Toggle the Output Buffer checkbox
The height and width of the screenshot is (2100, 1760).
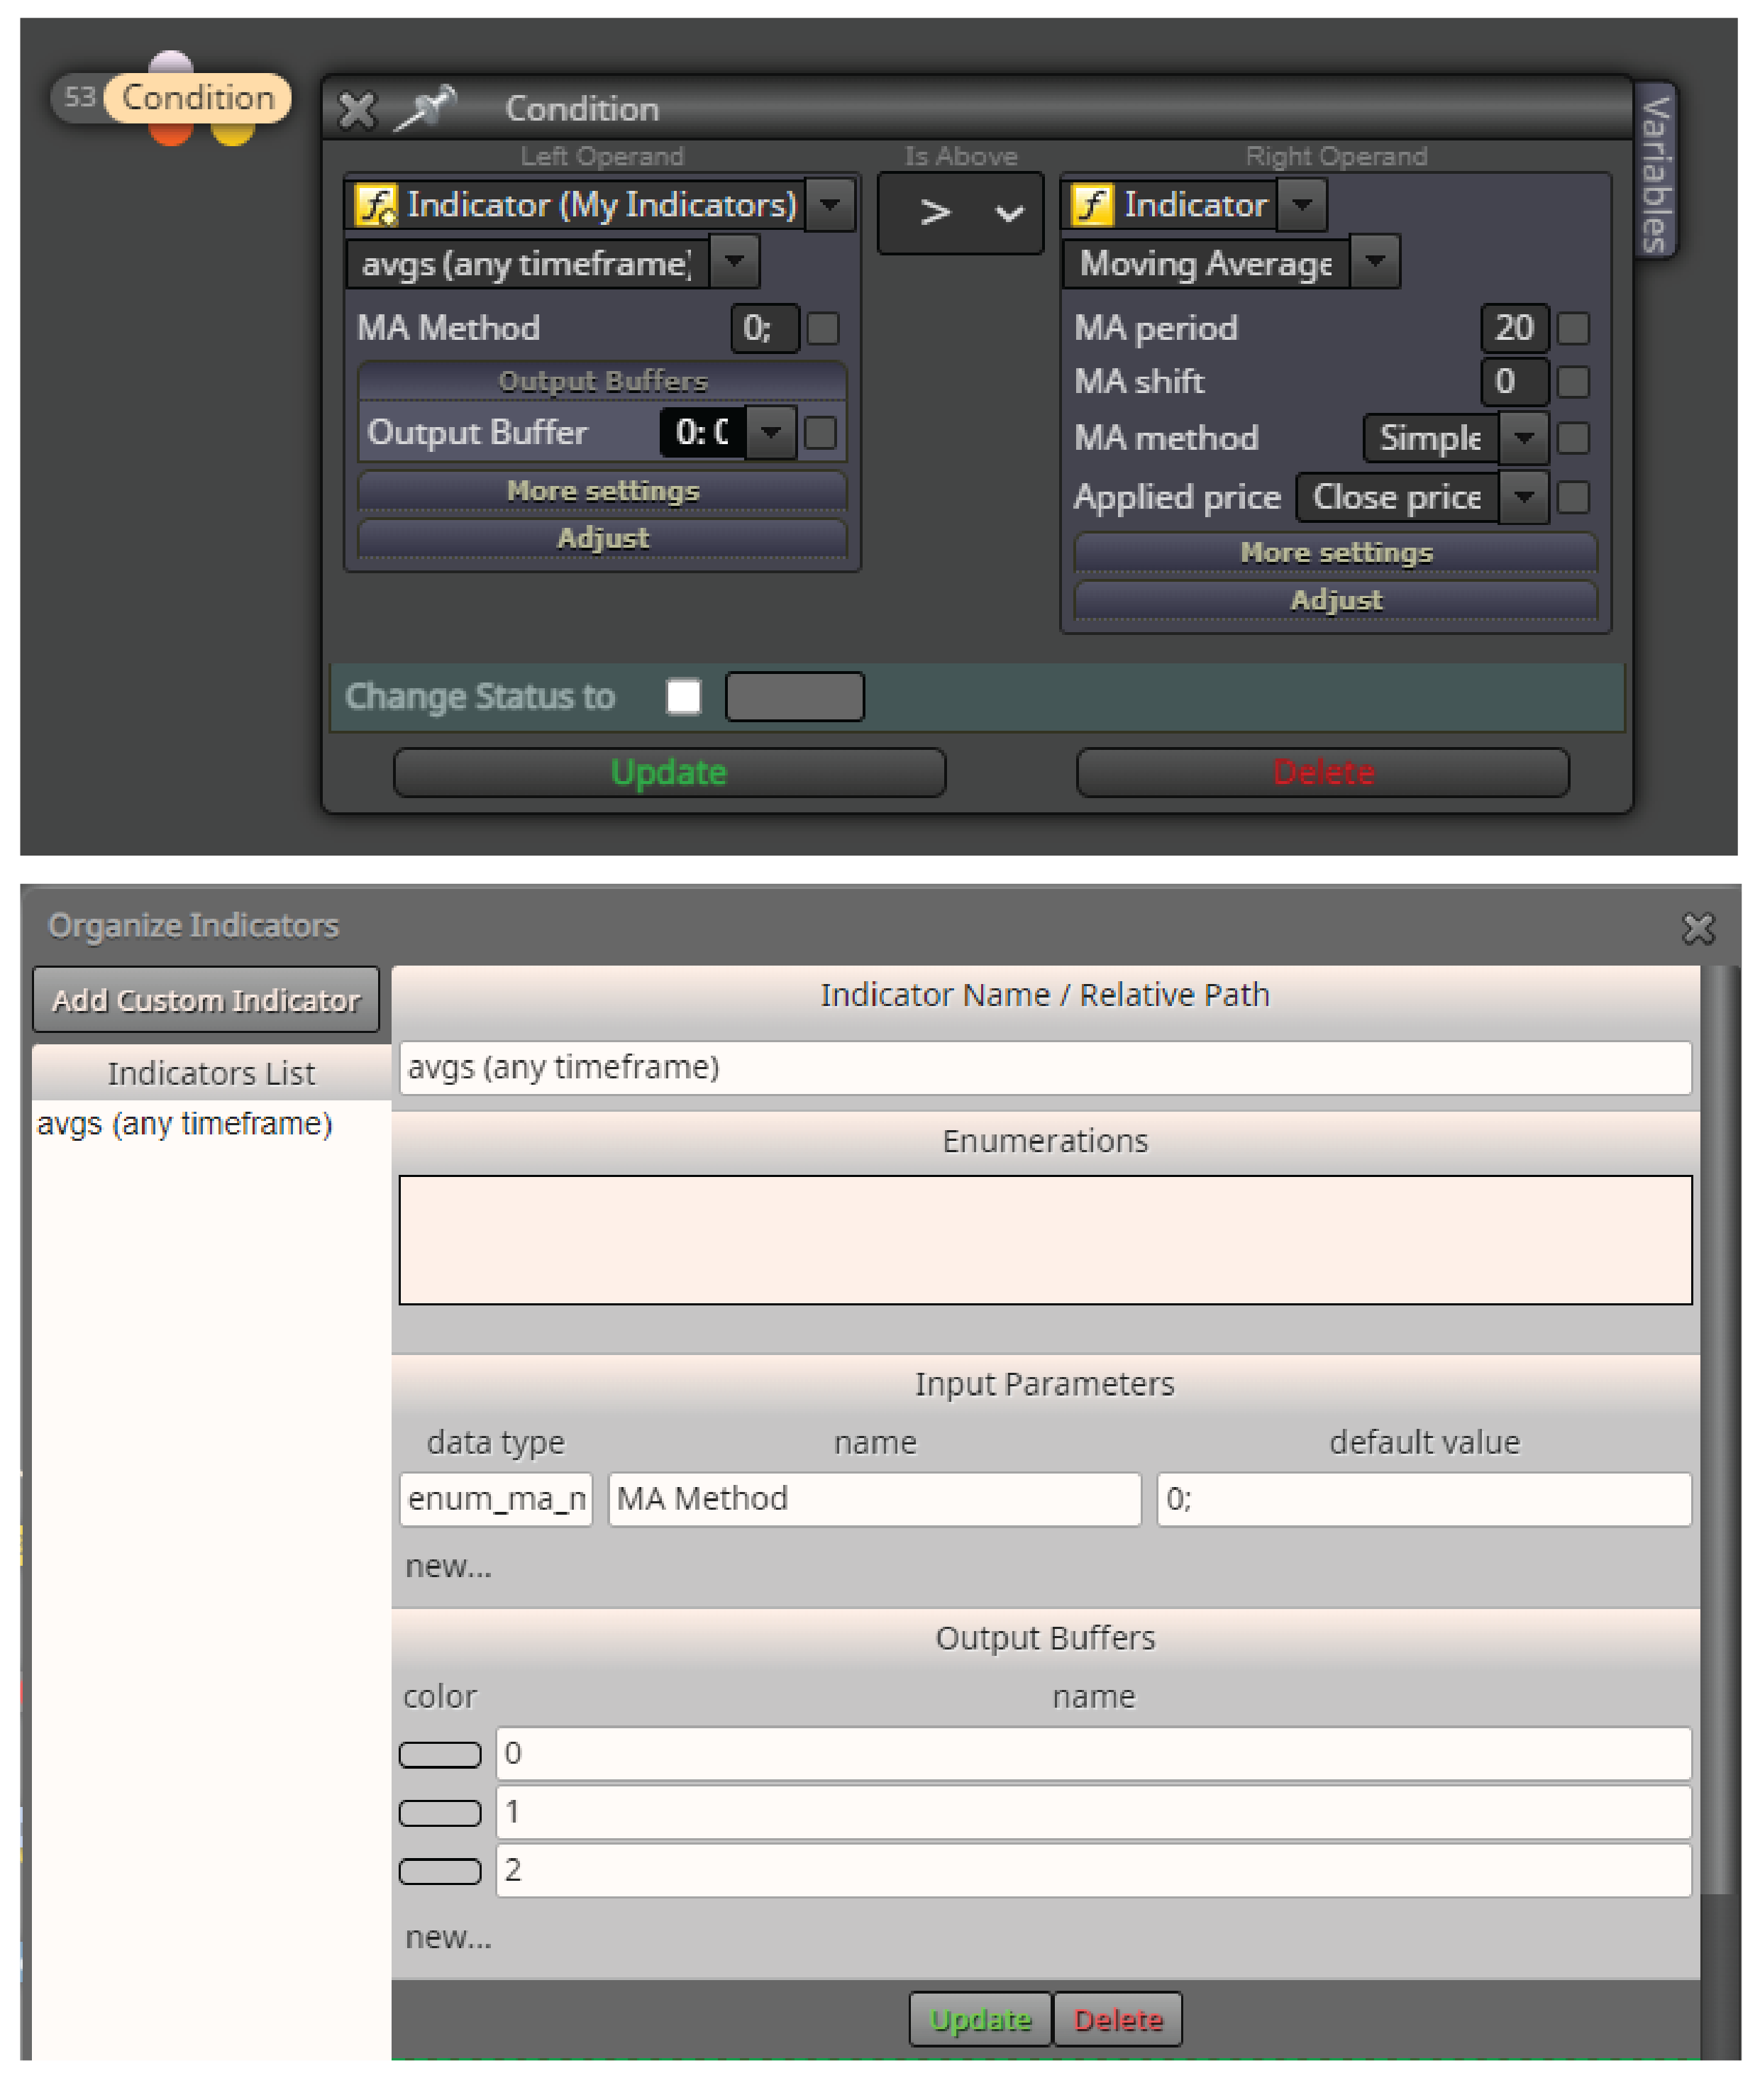[821, 433]
